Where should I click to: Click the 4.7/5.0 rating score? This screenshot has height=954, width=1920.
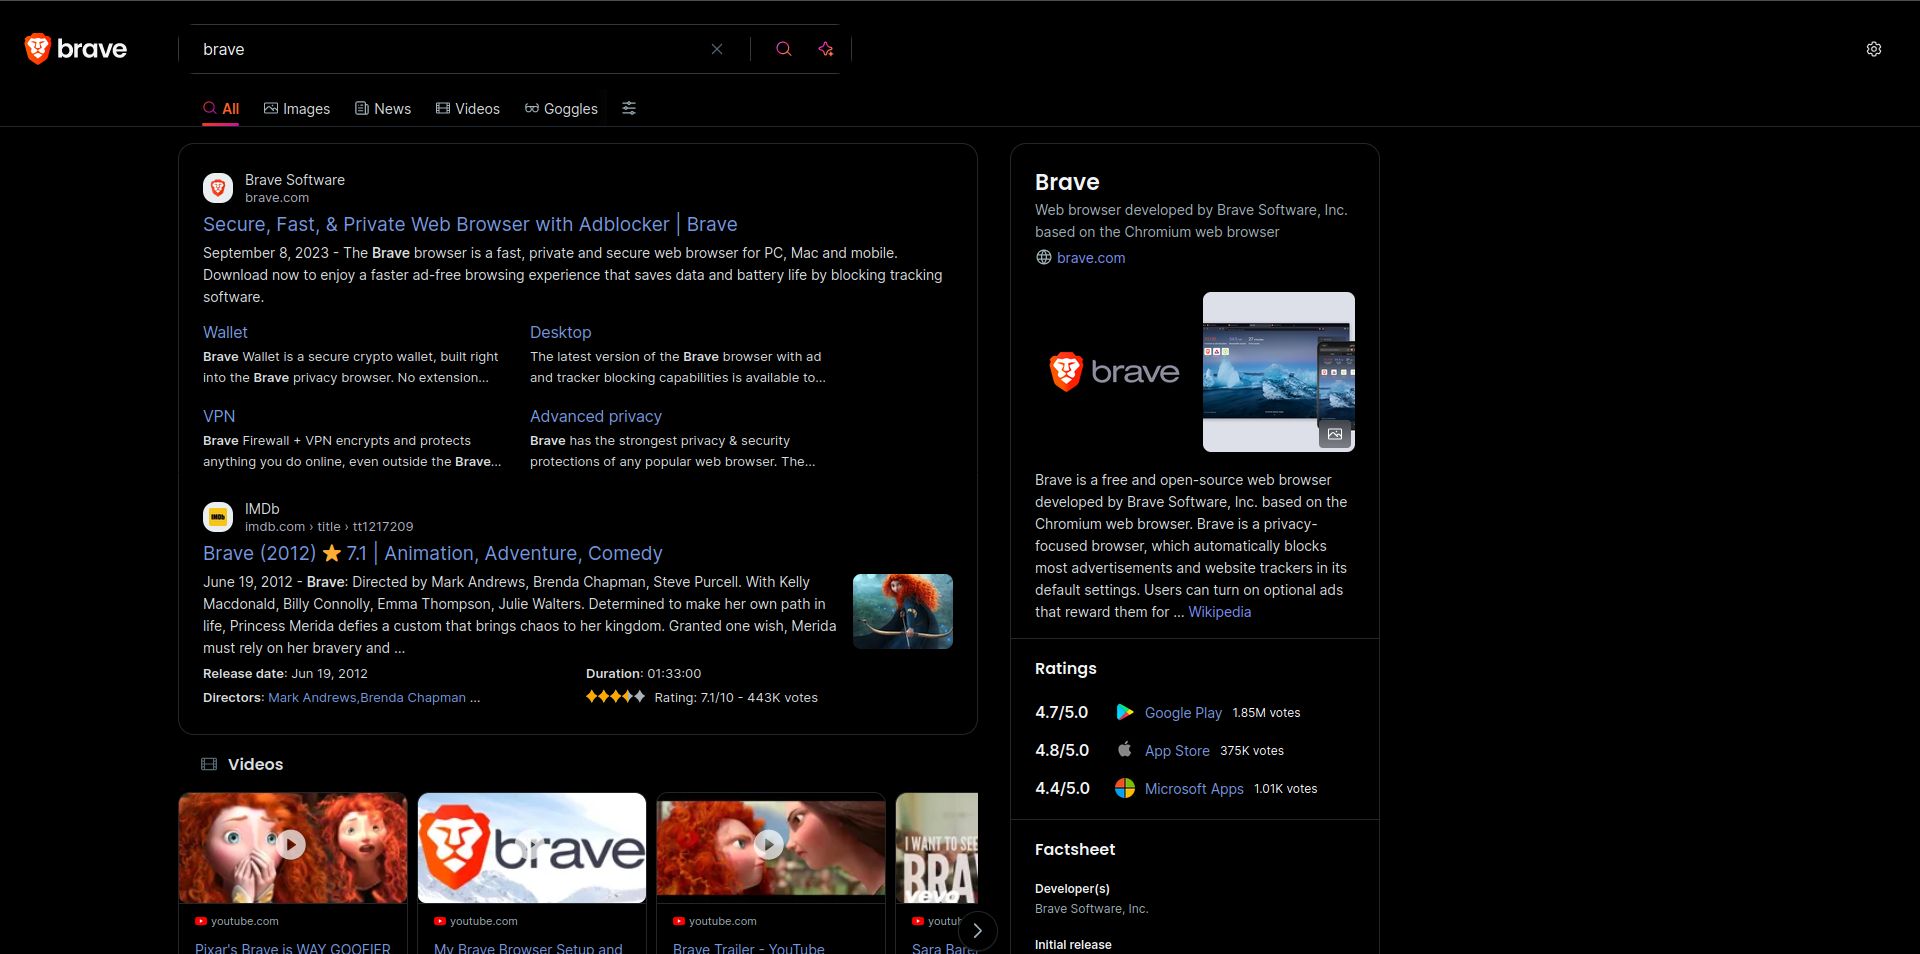(x=1061, y=712)
